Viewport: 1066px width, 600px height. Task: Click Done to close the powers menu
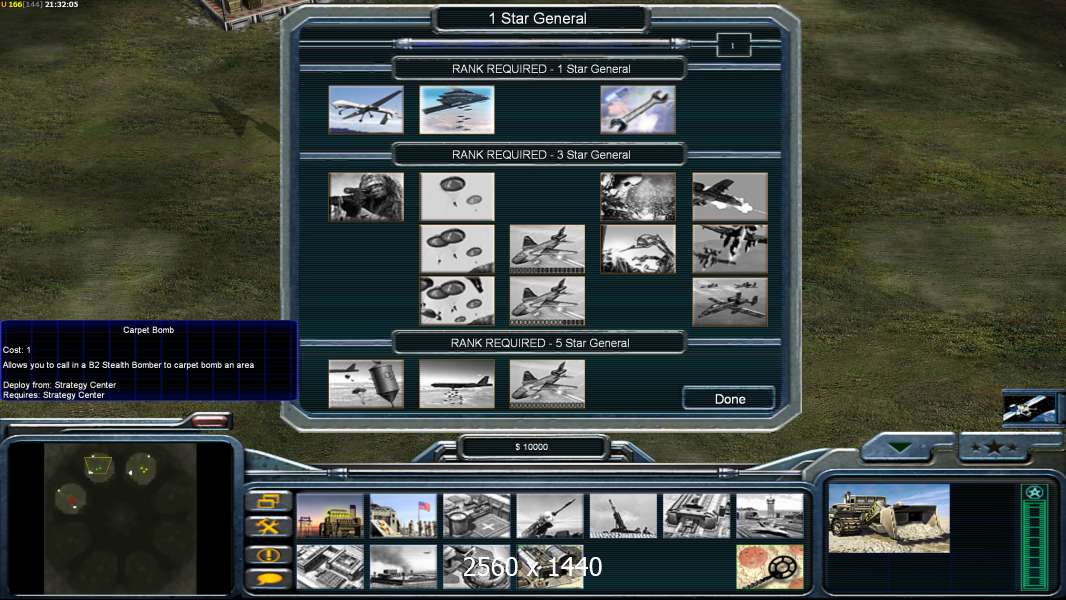pos(729,399)
